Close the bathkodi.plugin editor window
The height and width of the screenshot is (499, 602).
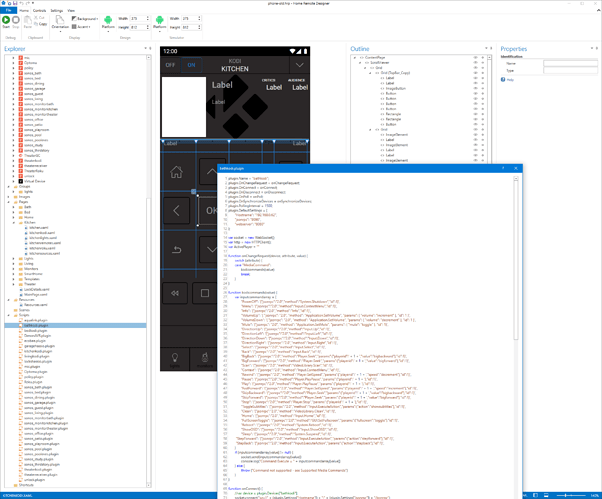tap(516, 168)
